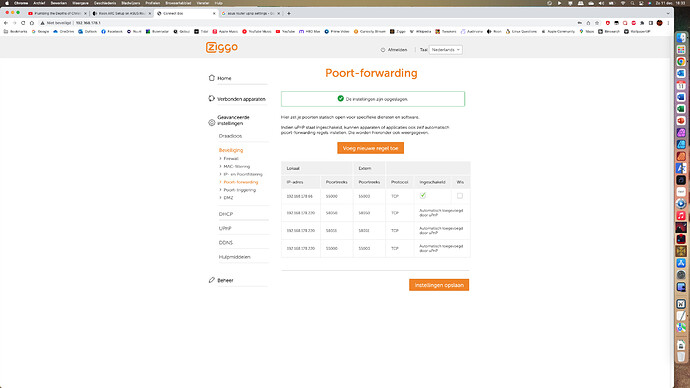Open the Bladwijzers menu

pos(130,3)
